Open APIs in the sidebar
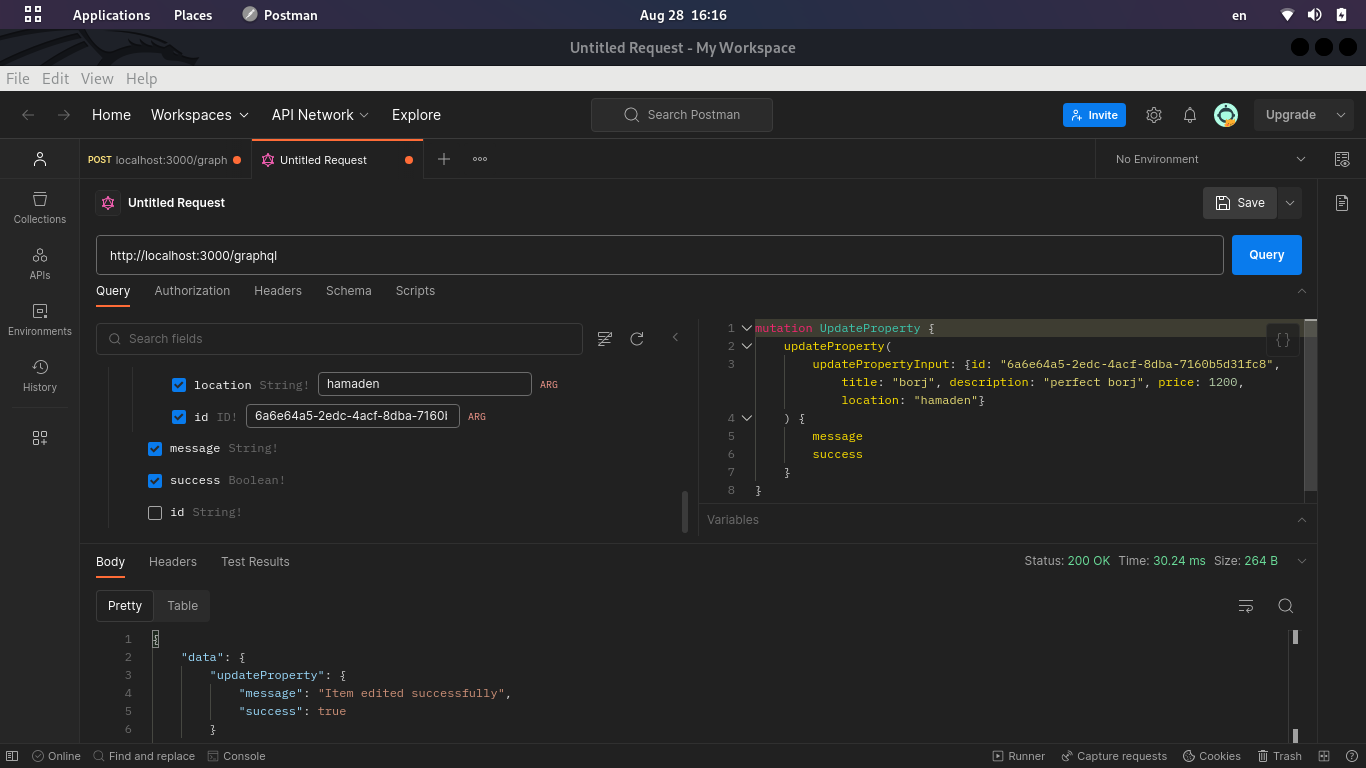The image size is (1366, 768). [x=40, y=264]
